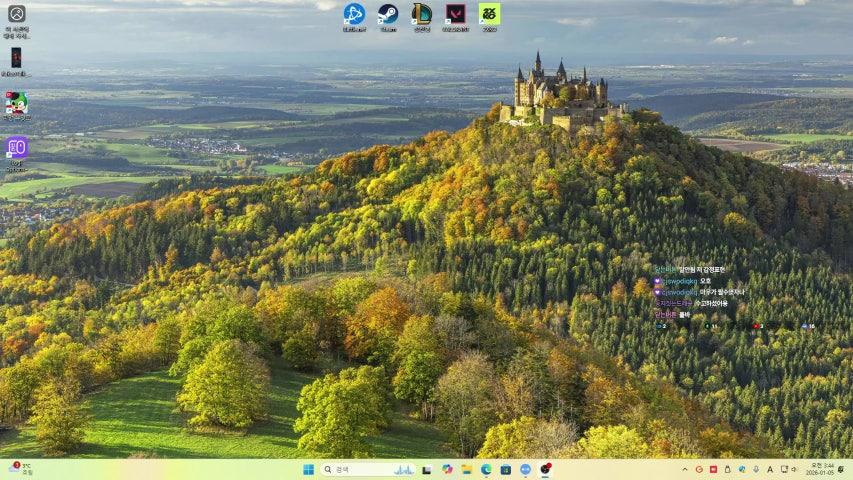
Task: Open File Explorer from the taskbar
Action: click(x=466, y=469)
